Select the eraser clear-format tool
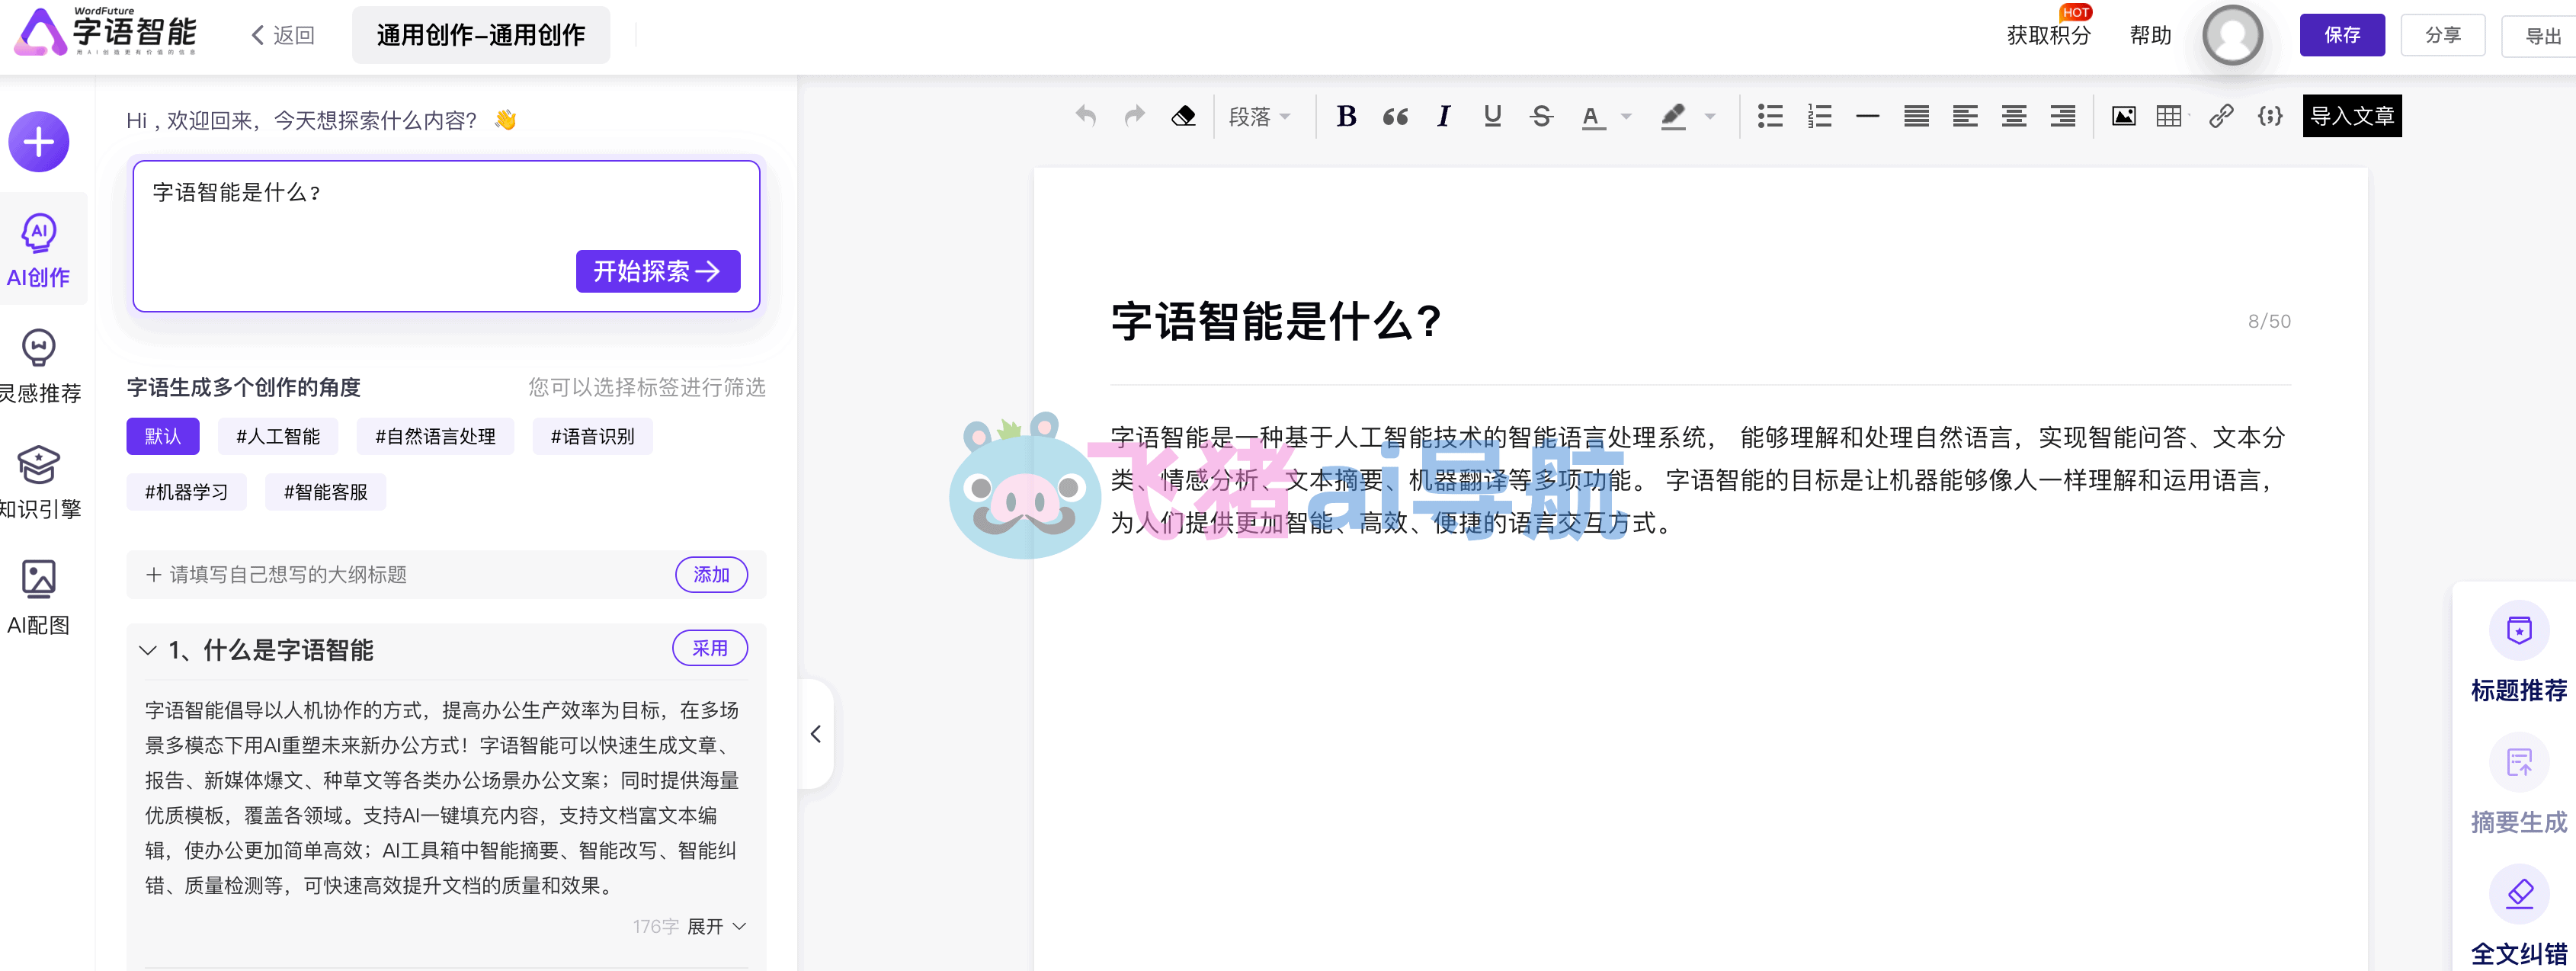Image resolution: width=2576 pixels, height=971 pixels. (1183, 116)
